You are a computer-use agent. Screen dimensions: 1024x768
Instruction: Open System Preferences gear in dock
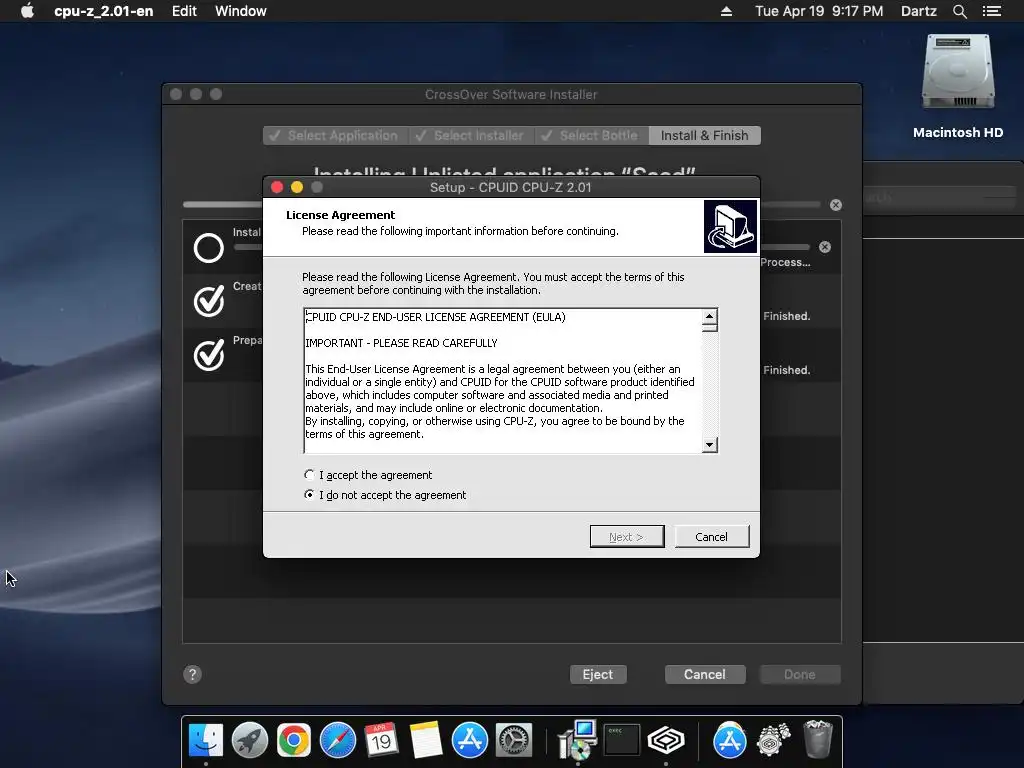coord(514,741)
